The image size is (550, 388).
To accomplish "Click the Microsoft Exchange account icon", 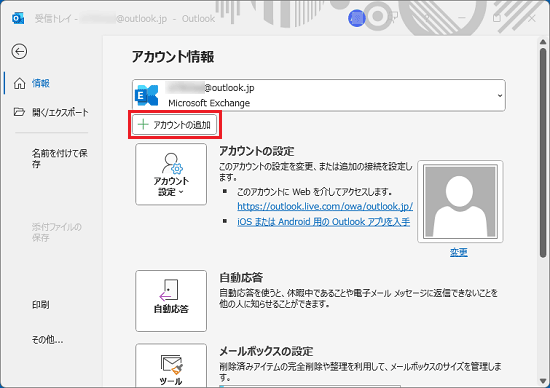I will (147, 95).
